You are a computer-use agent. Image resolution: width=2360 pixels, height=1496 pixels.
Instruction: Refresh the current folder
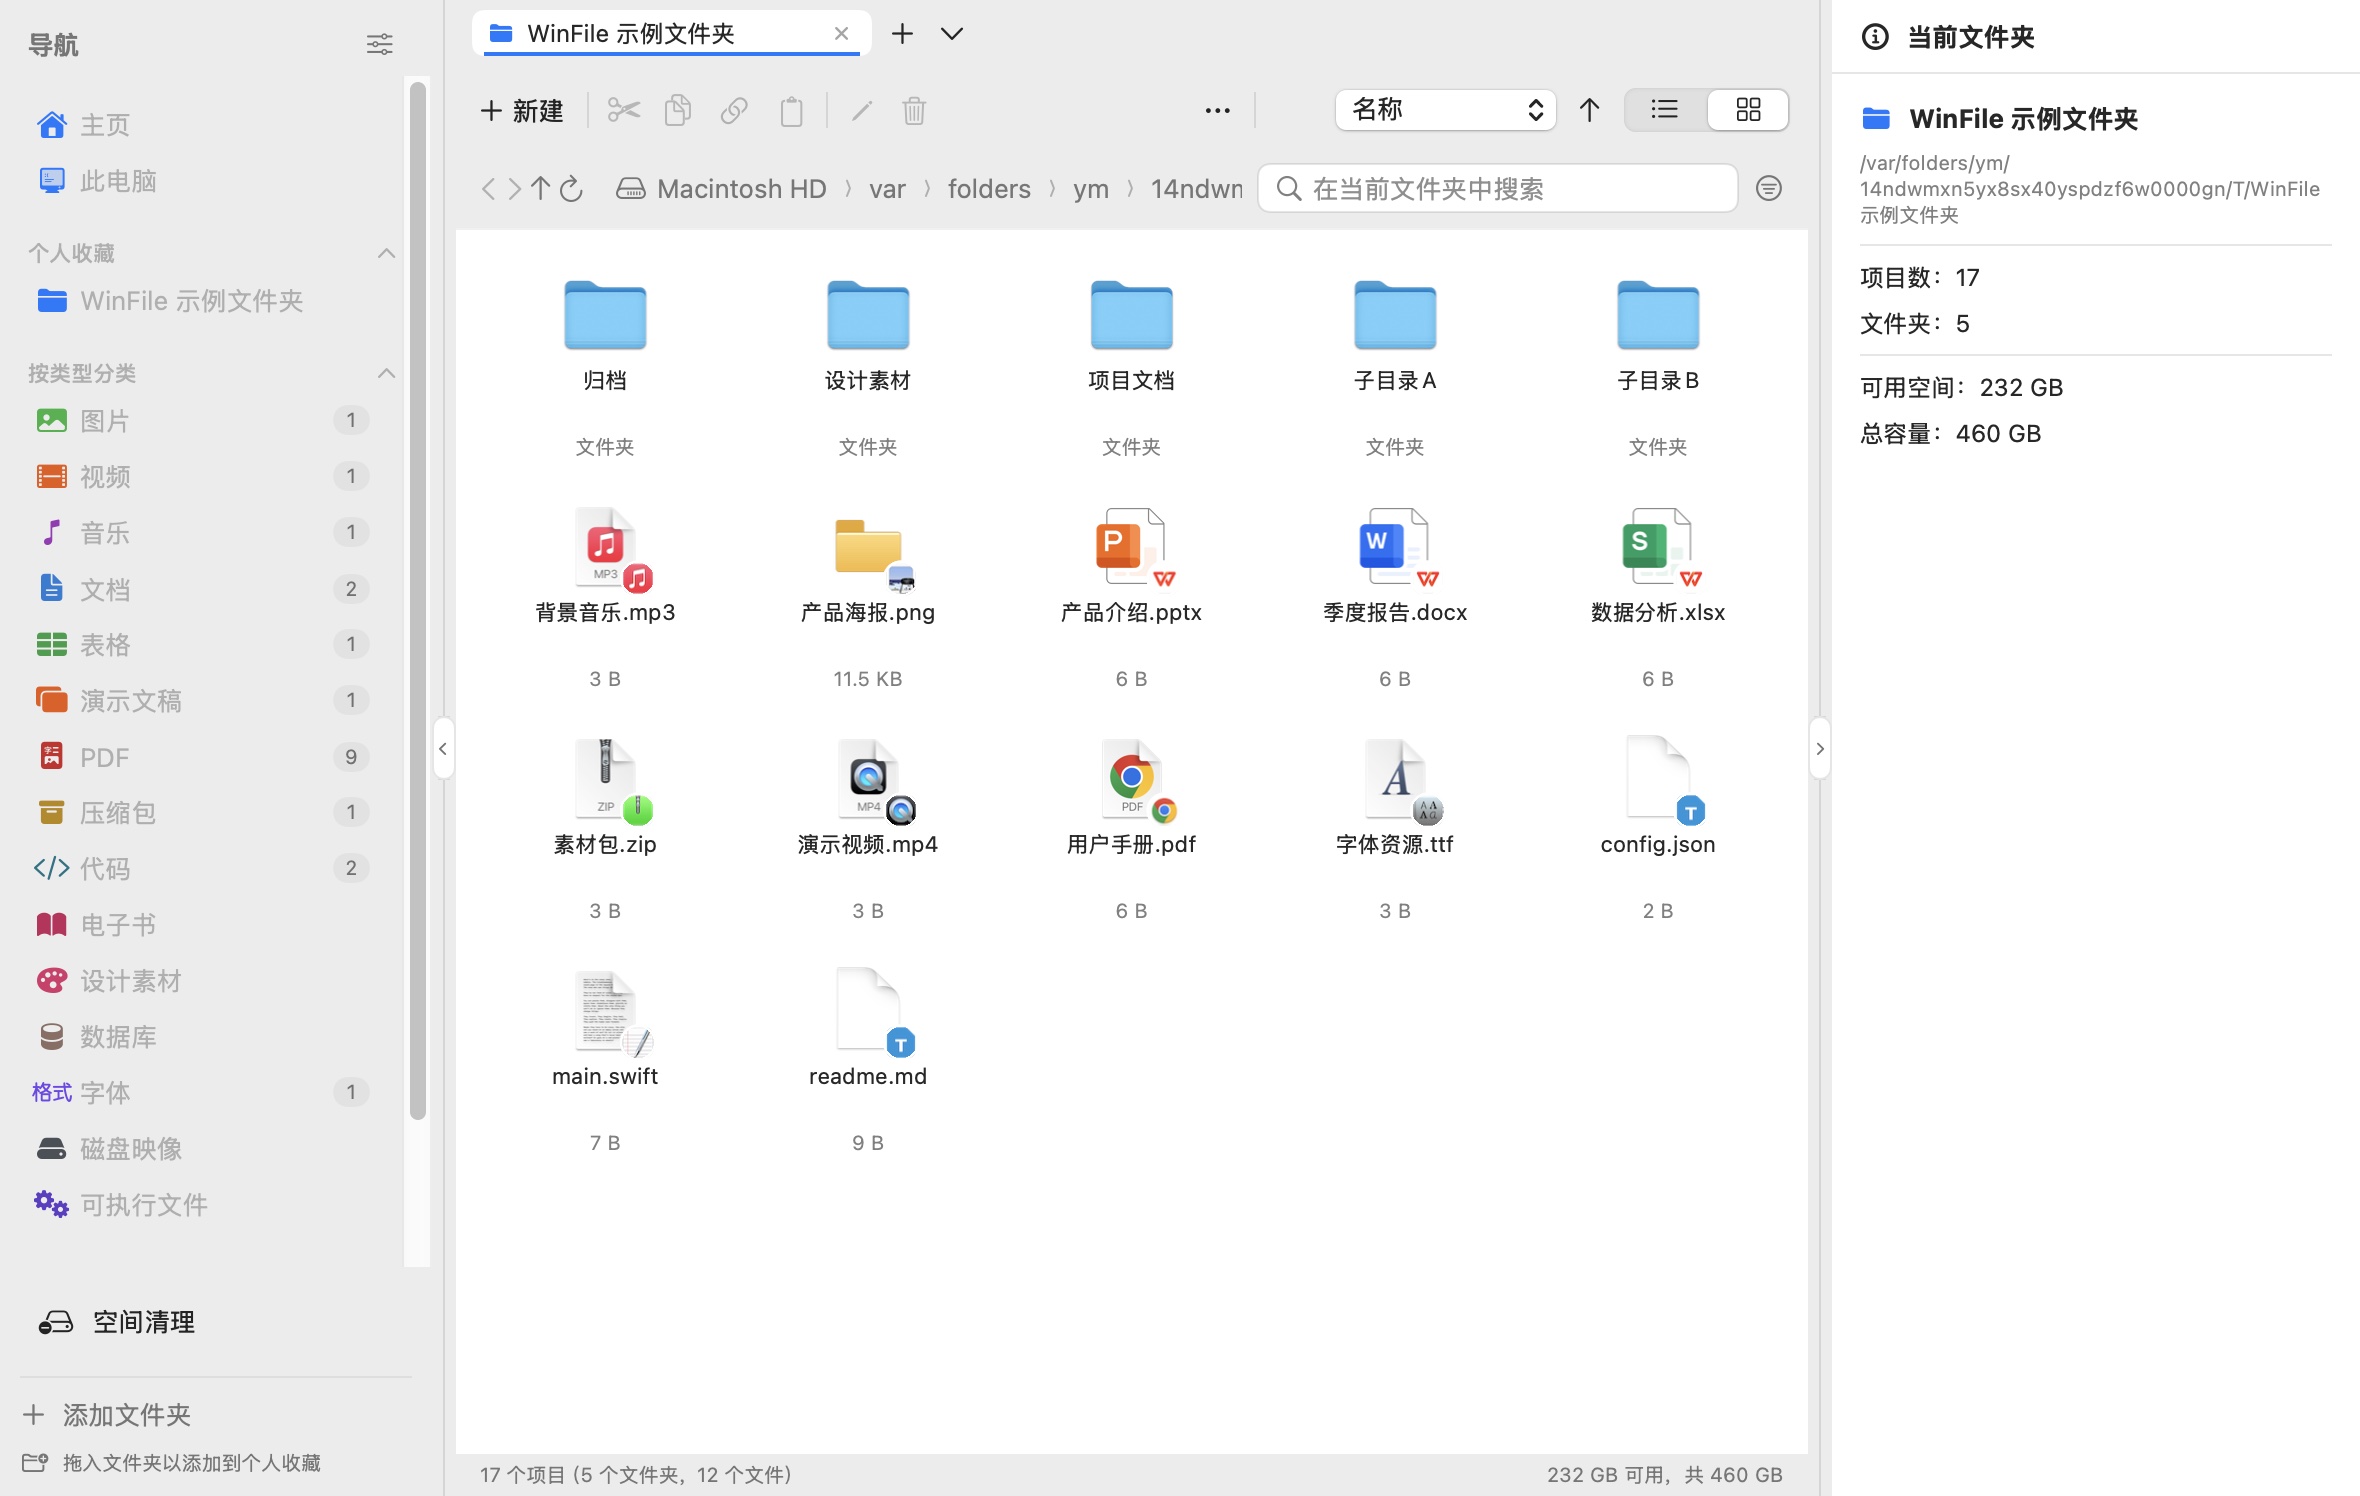click(571, 189)
